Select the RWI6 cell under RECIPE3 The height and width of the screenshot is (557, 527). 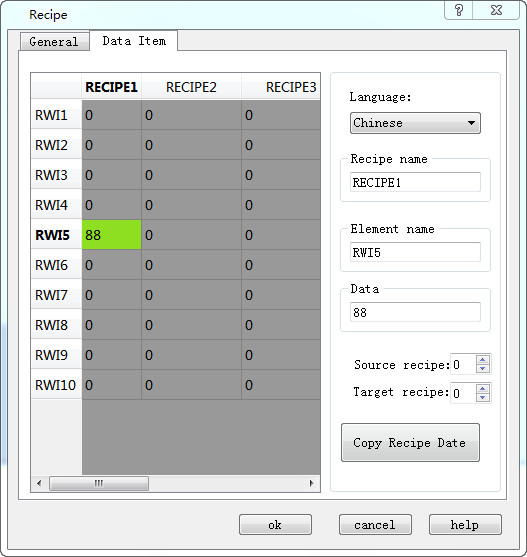coord(281,265)
